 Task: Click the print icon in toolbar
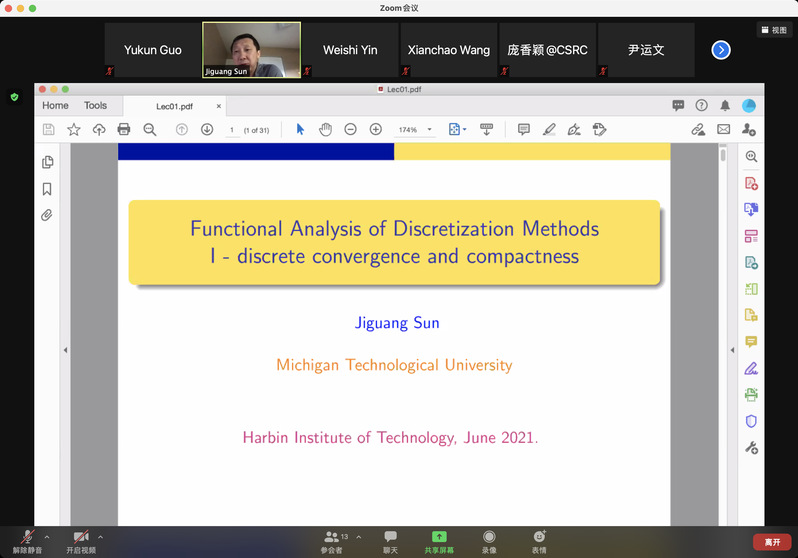[x=124, y=129]
